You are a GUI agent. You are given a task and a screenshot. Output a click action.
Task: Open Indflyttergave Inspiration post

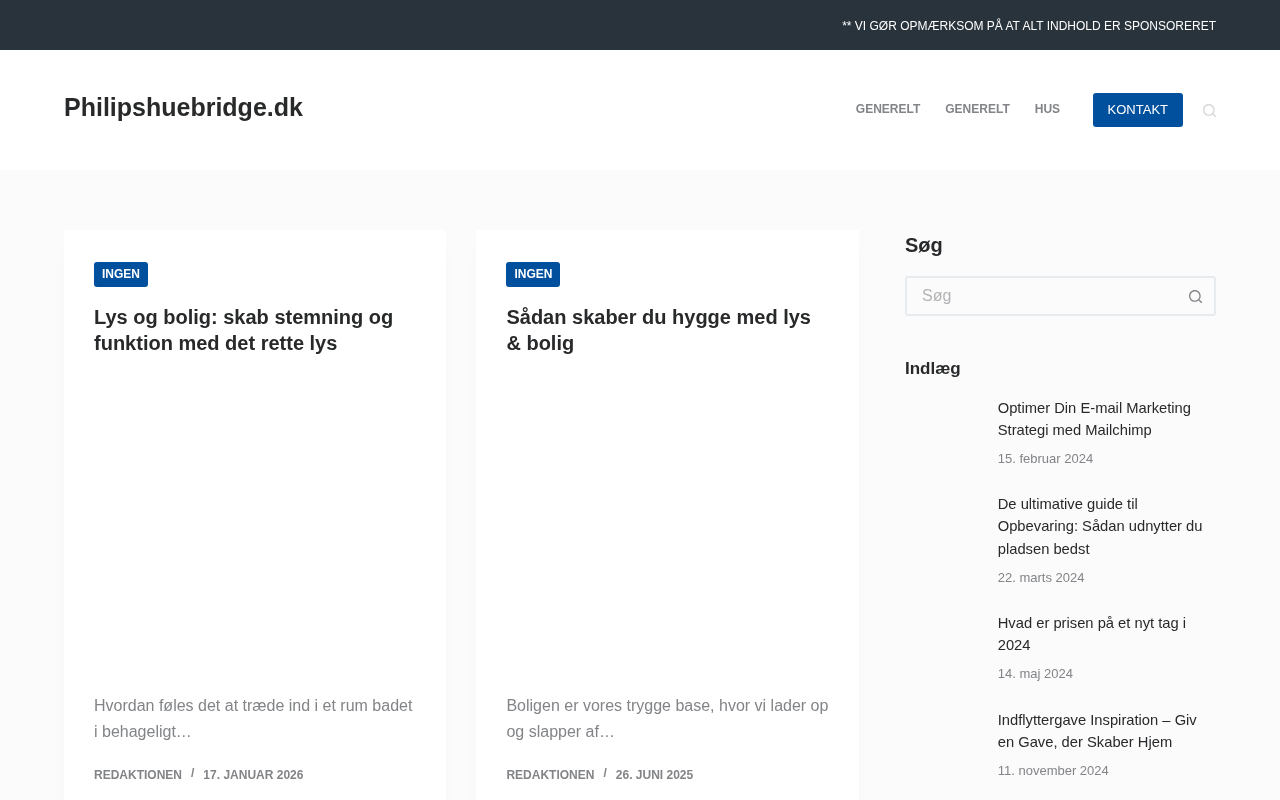tap(1097, 731)
